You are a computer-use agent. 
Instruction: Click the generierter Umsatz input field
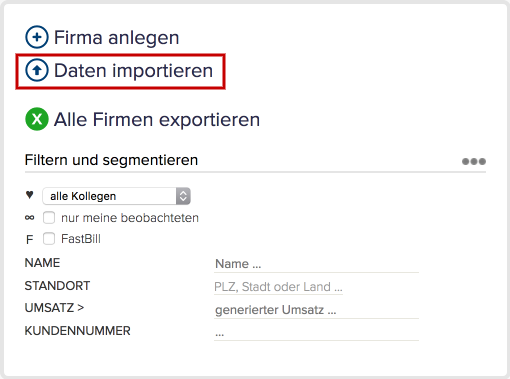[316, 310]
